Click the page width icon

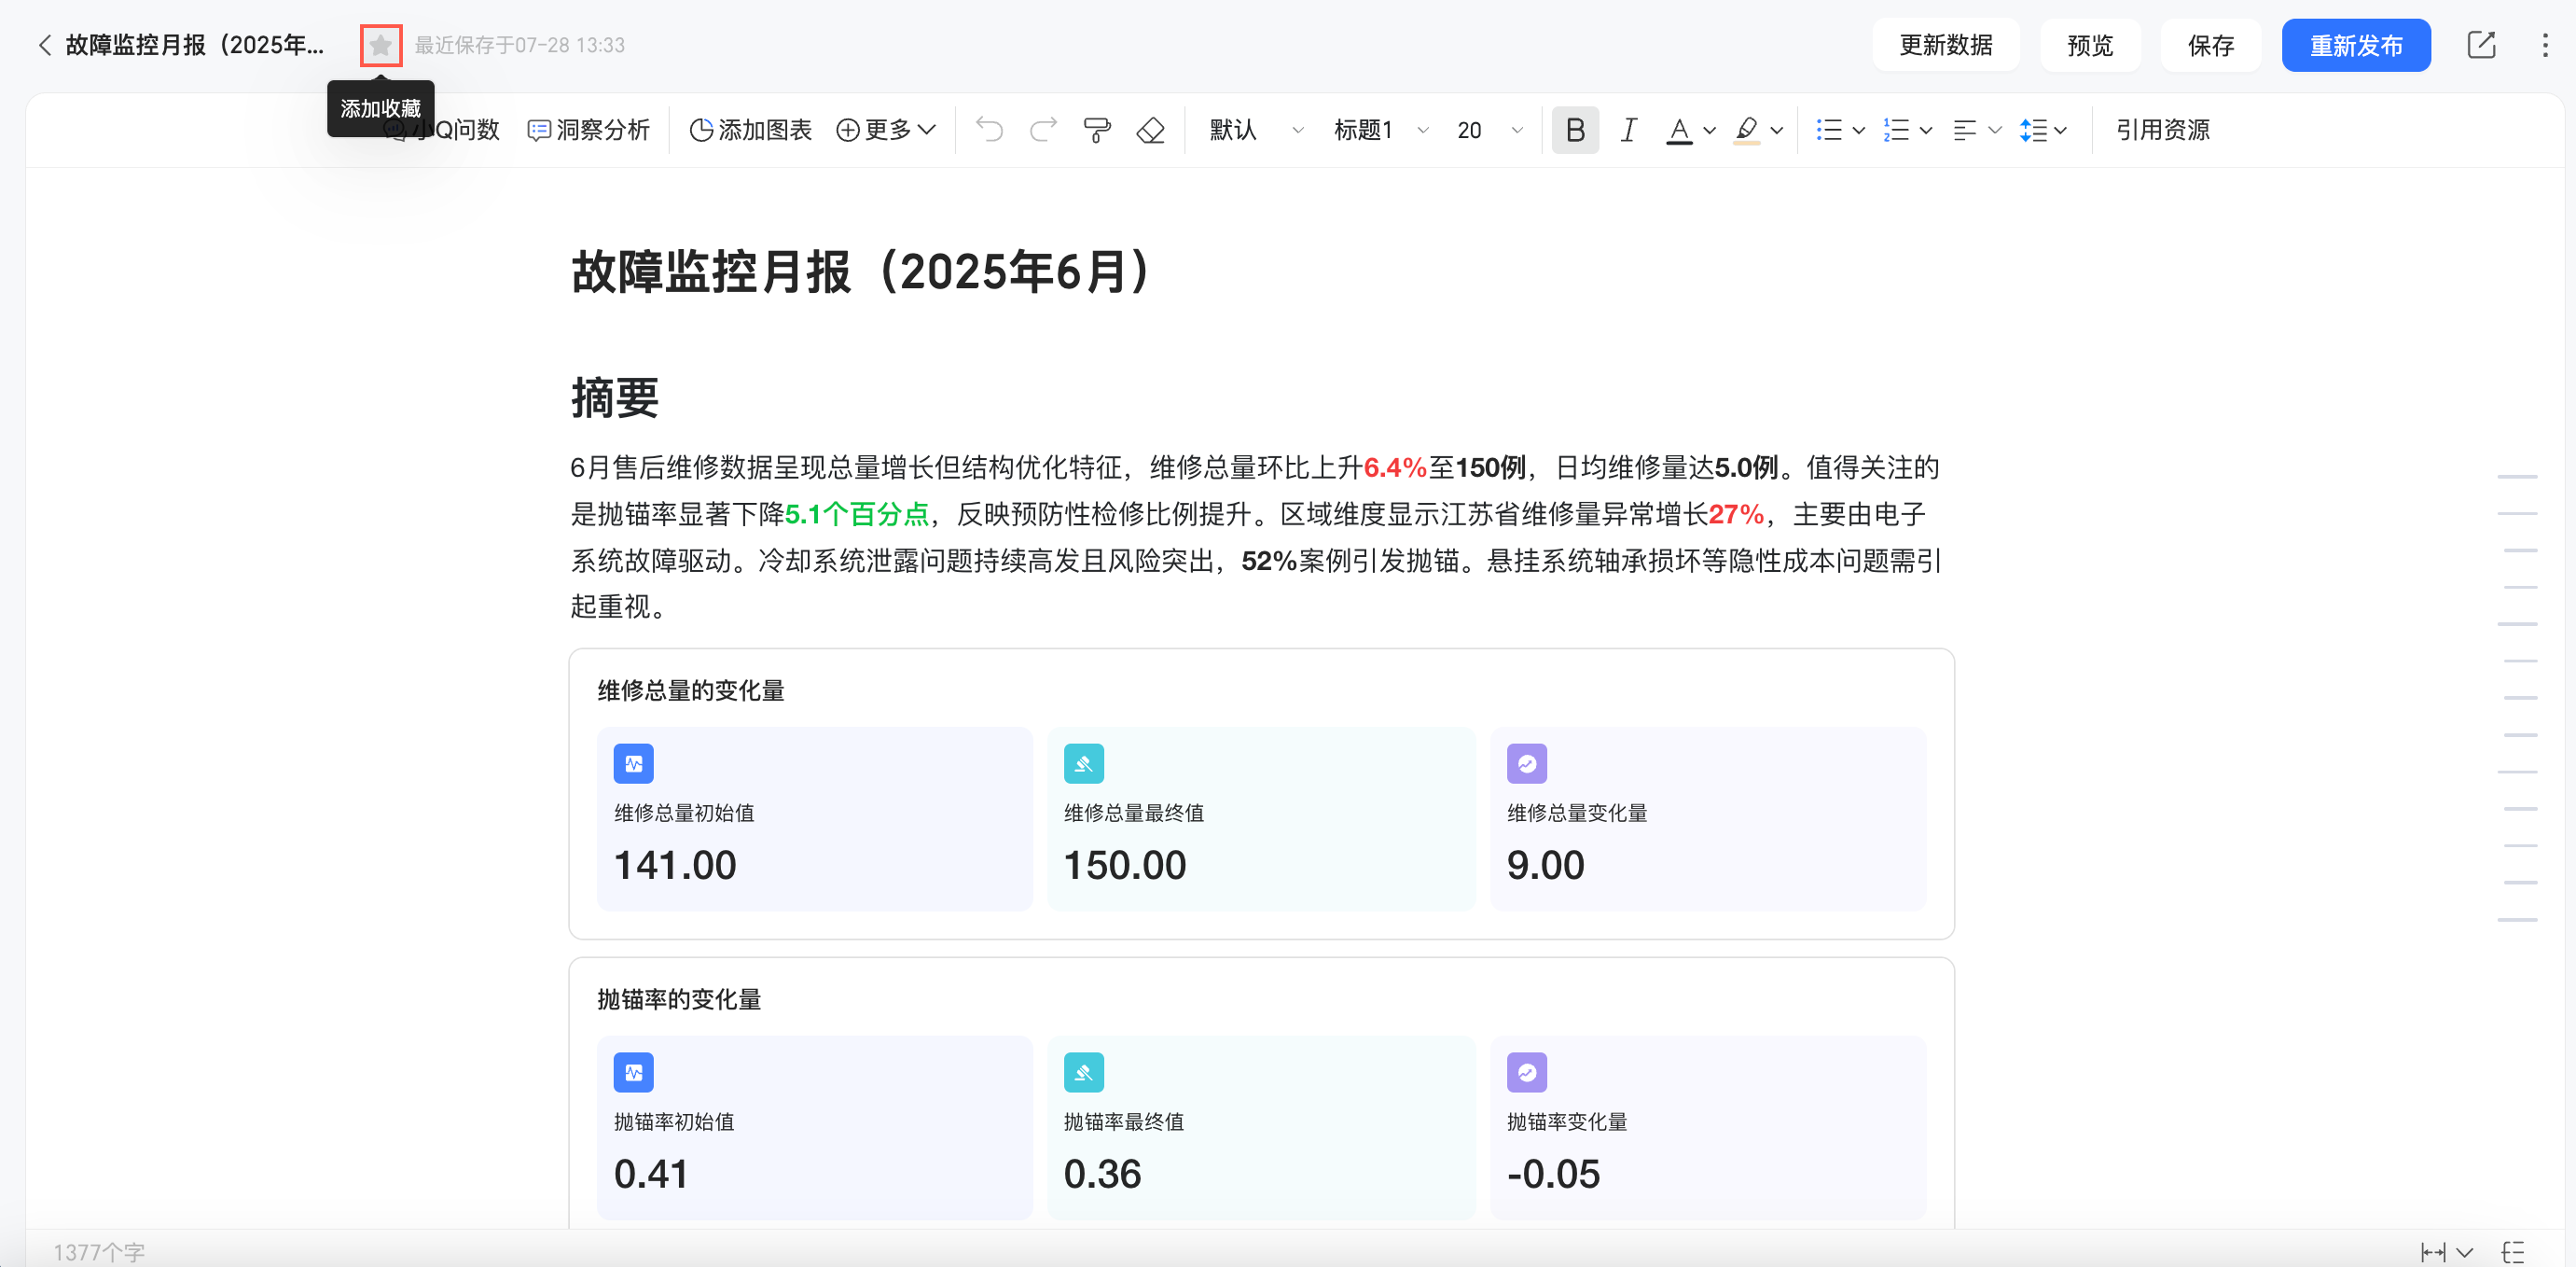[2432, 1252]
